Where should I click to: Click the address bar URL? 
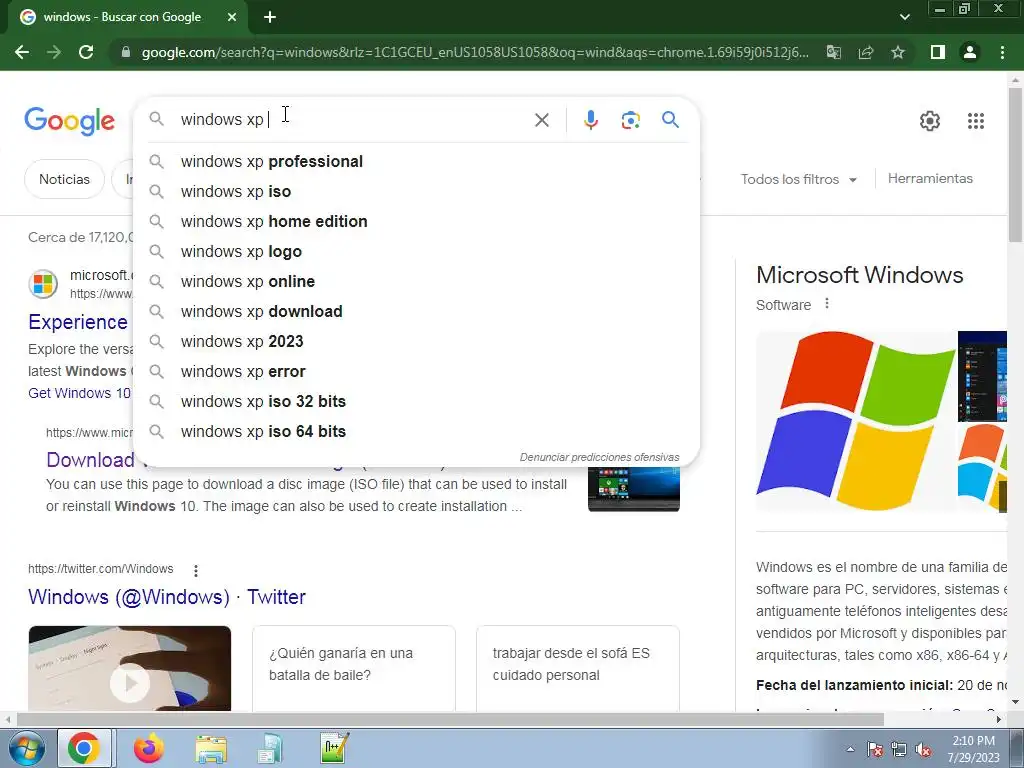[x=475, y=52]
